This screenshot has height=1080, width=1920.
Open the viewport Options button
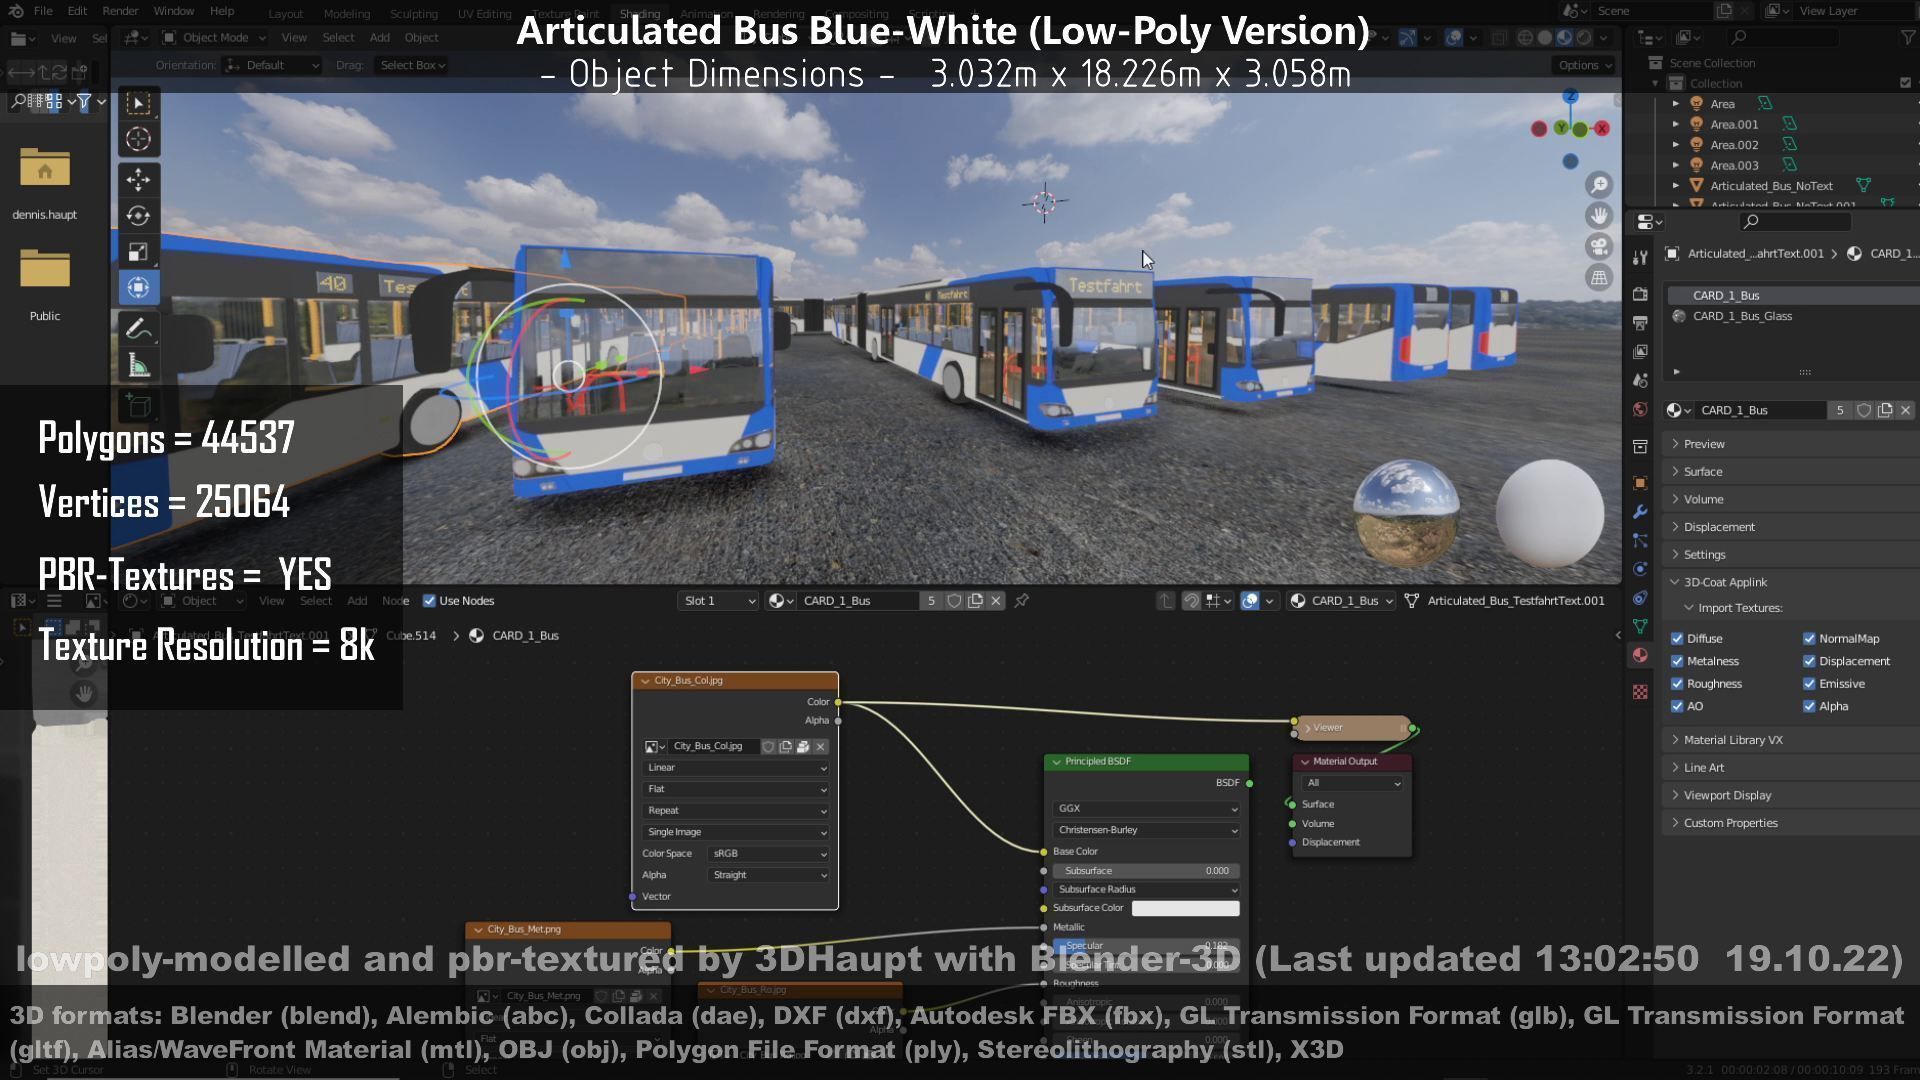pyautogui.click(x=1585, y=65)
